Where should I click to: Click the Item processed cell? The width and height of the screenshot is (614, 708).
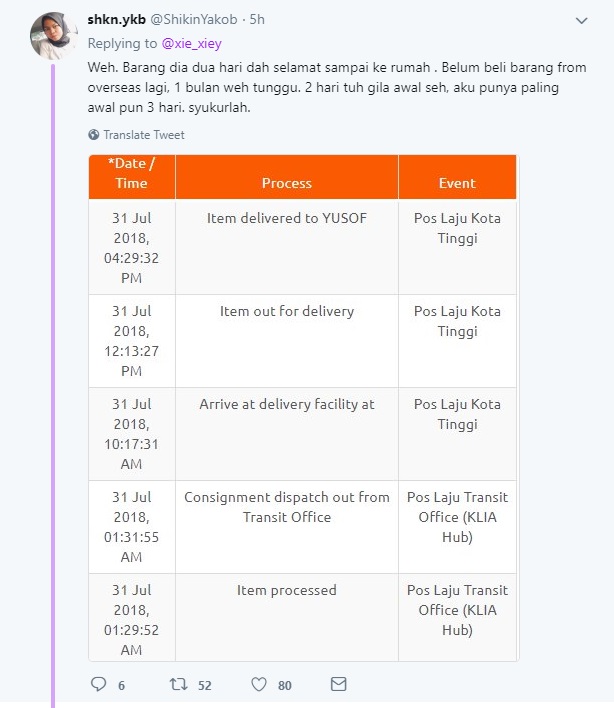[287, 590]
